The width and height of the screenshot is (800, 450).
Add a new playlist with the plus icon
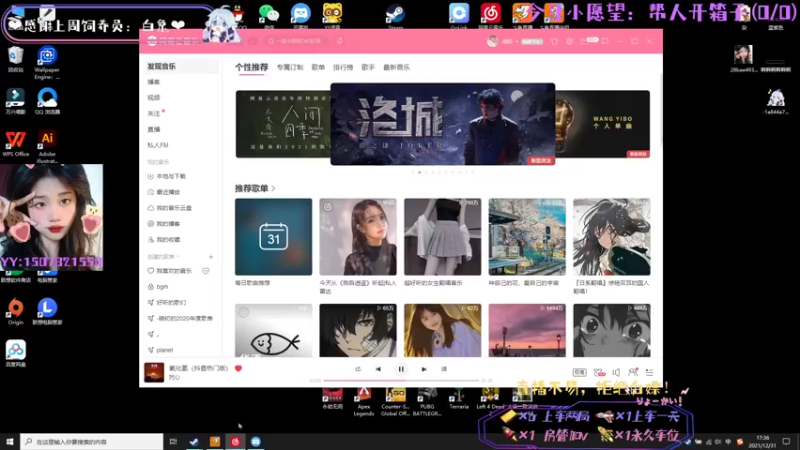click(x=211, y=257)
